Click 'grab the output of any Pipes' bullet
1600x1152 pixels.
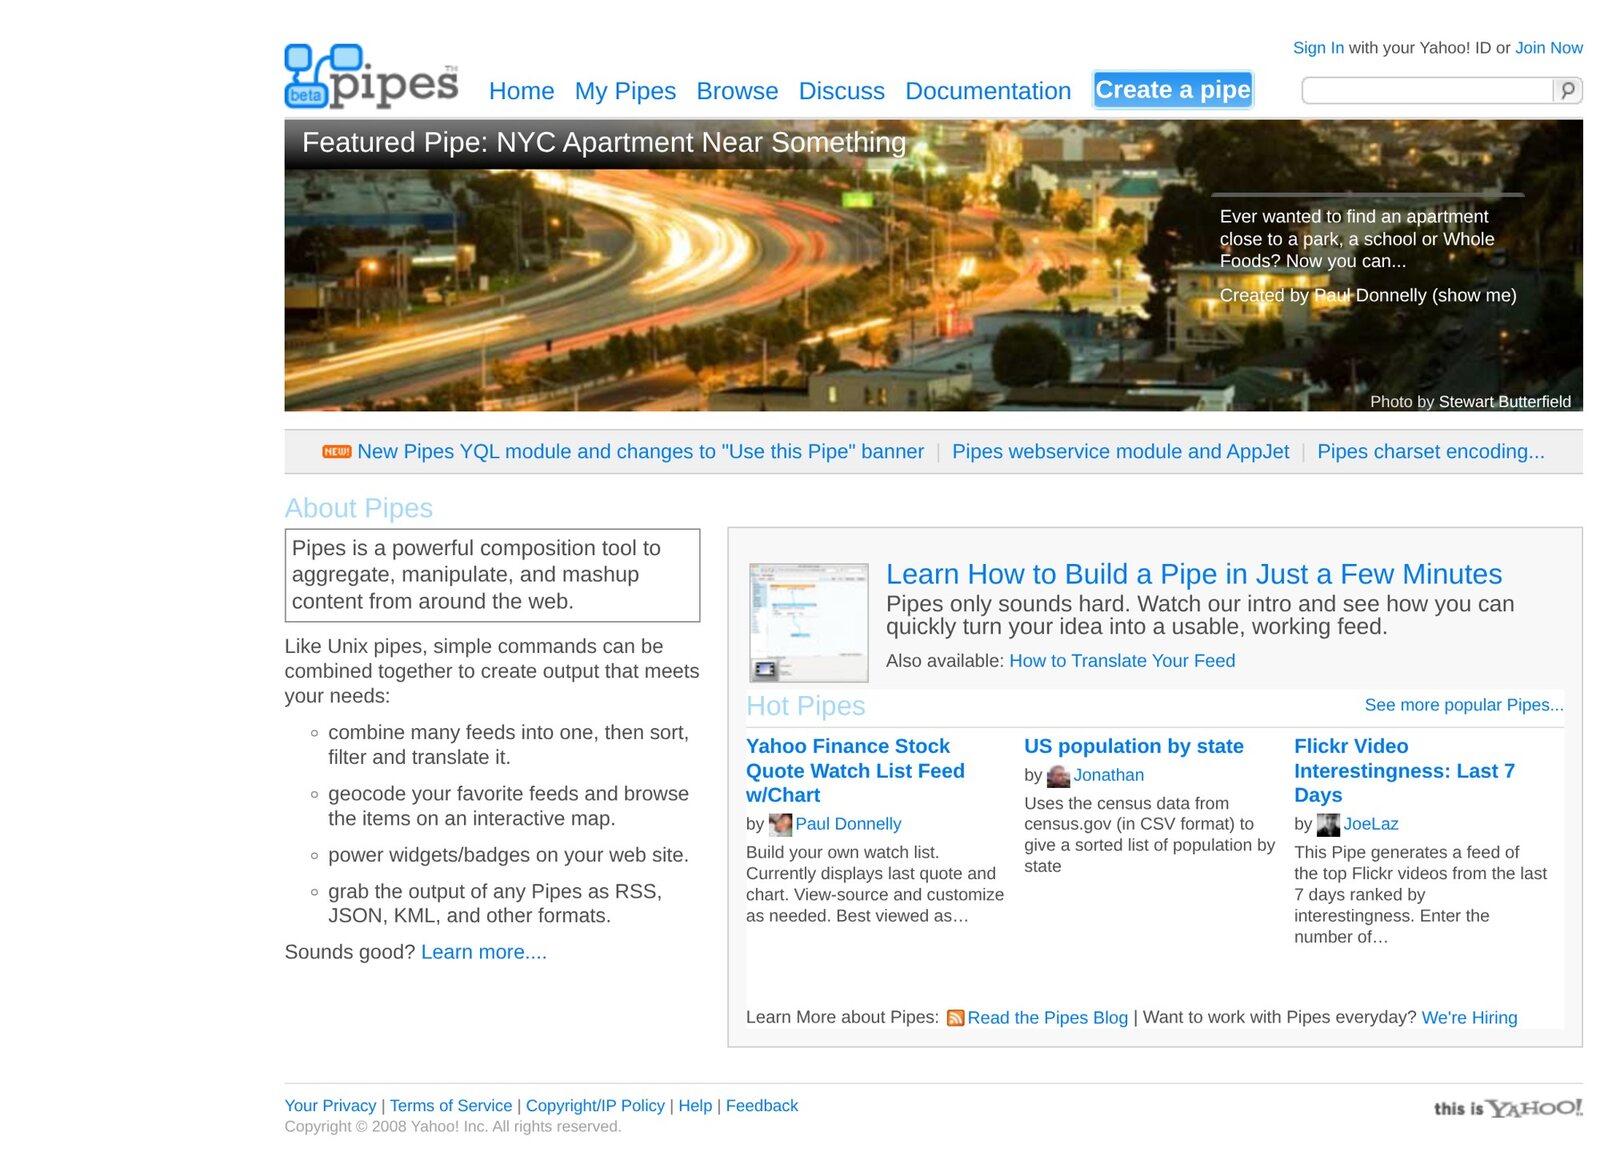pos(495,903)
